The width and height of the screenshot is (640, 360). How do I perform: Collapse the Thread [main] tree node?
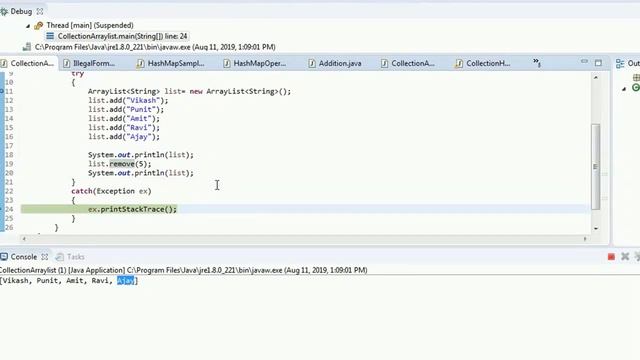(28, 26)
